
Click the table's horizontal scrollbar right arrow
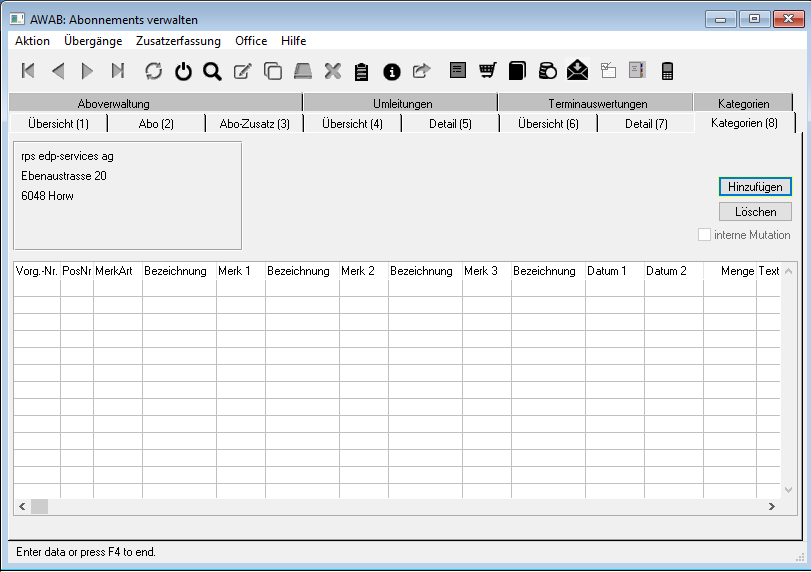click(771, 507)
